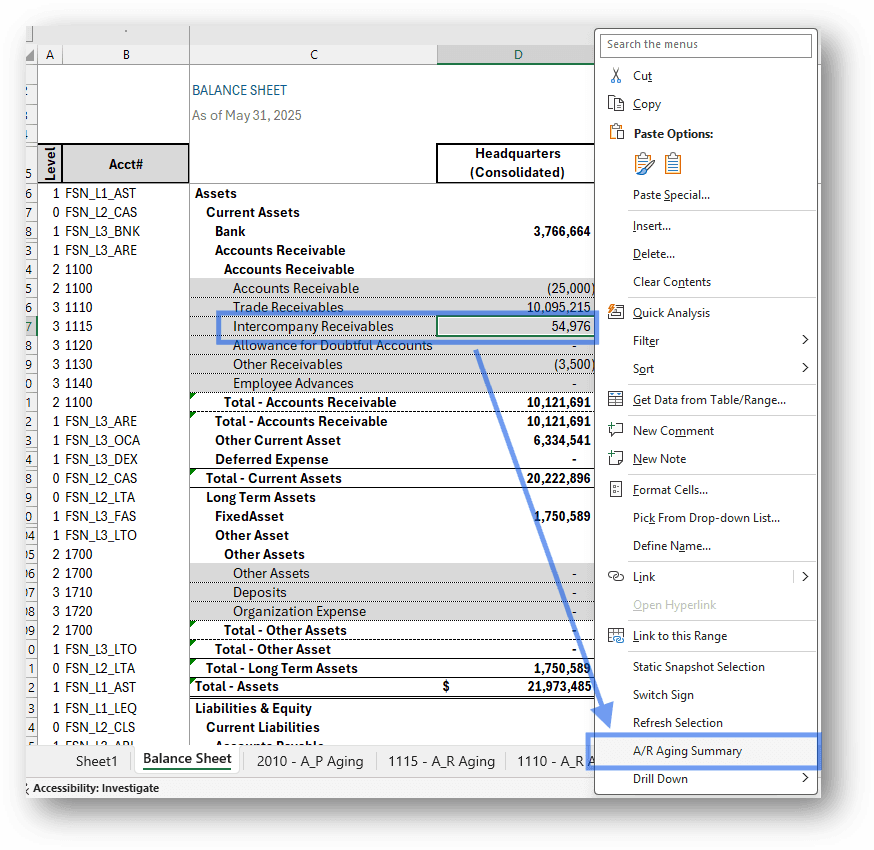Expand the Sort submenu arrow
This screenshot has width=874, height=850.
[804, 367]
